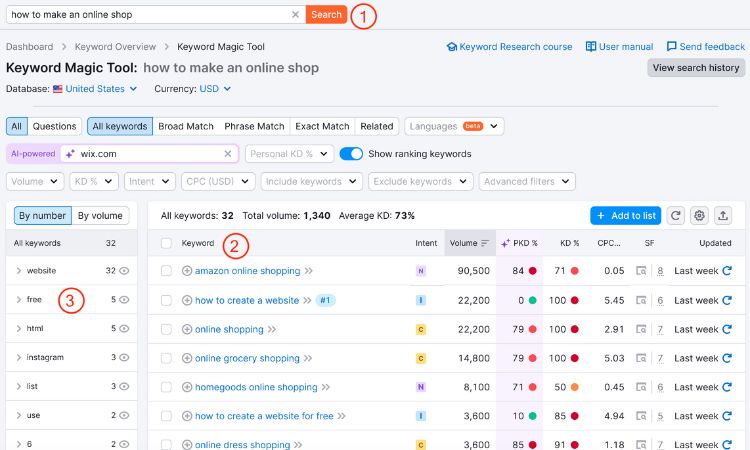
Task: Open the Personal KD % dropdown
Action: tap(289, 154)
